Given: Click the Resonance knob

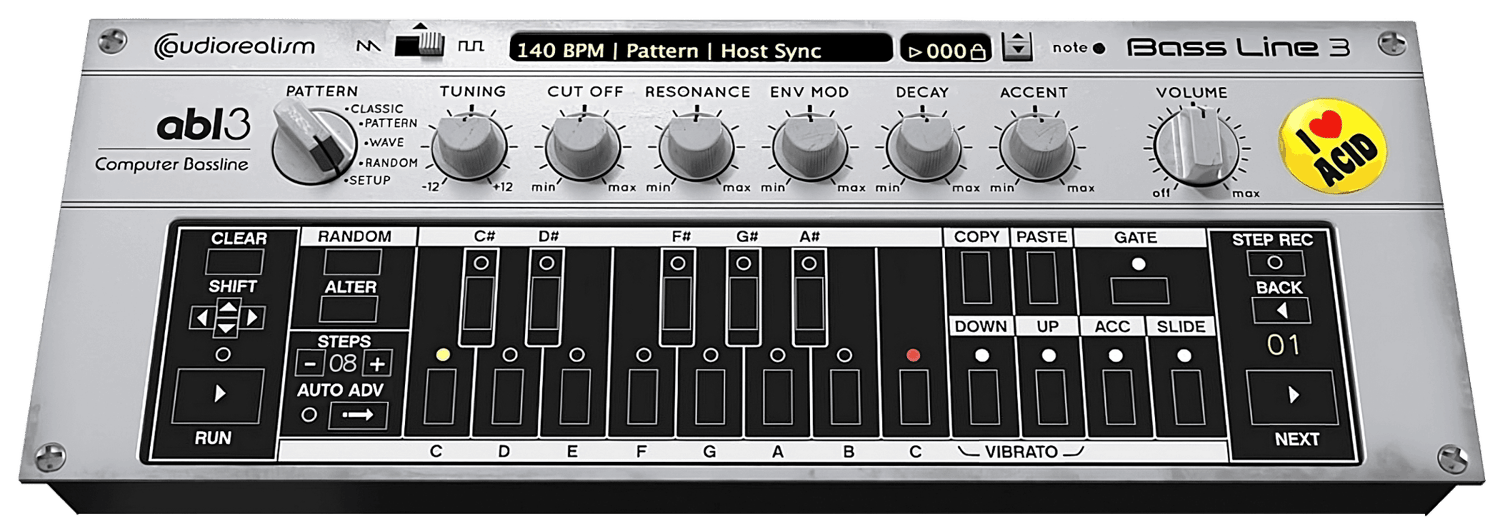Looking at the screenshot, I should pyautogui.click(x=695, y=146).
